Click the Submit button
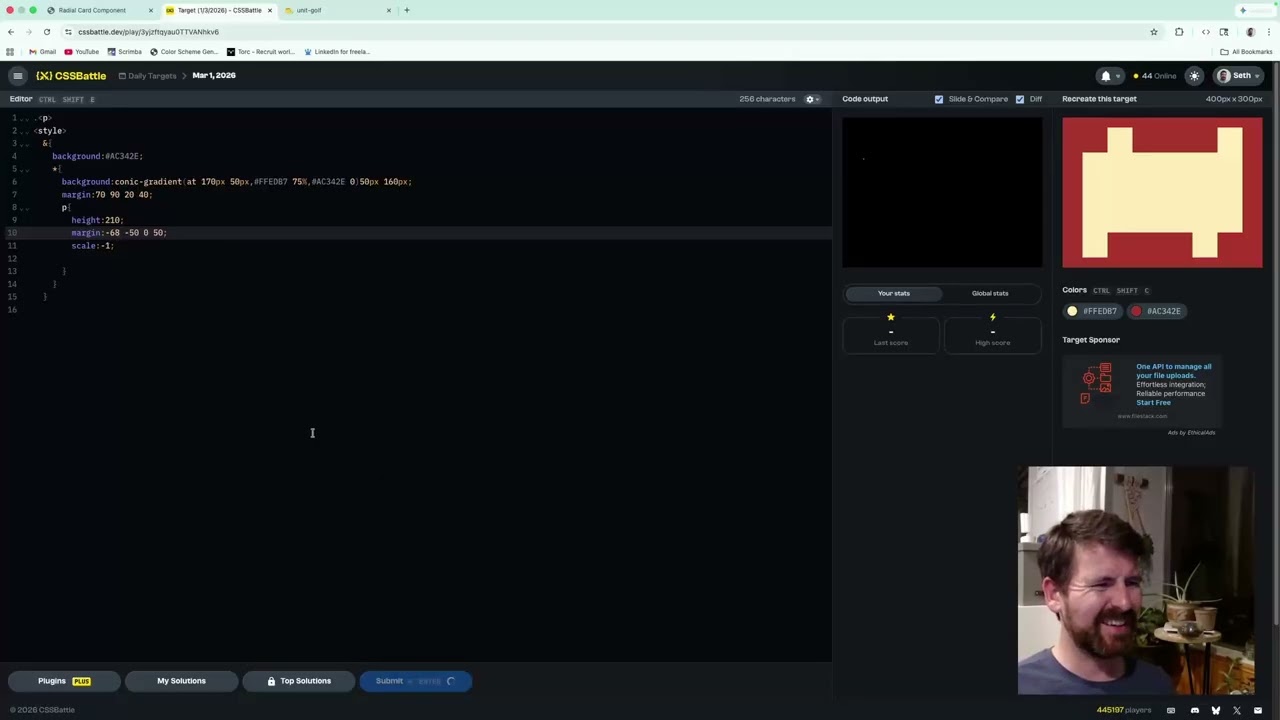This screenshot has width=1280, height=720. pos(415,681)
